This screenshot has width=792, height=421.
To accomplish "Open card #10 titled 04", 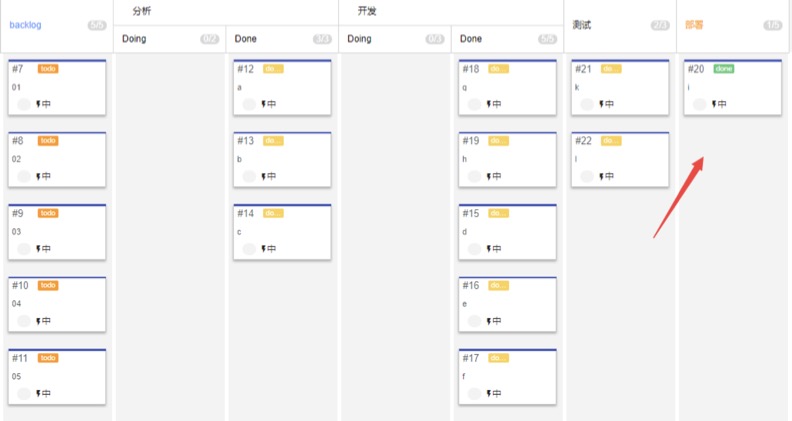I will [57, 304].
